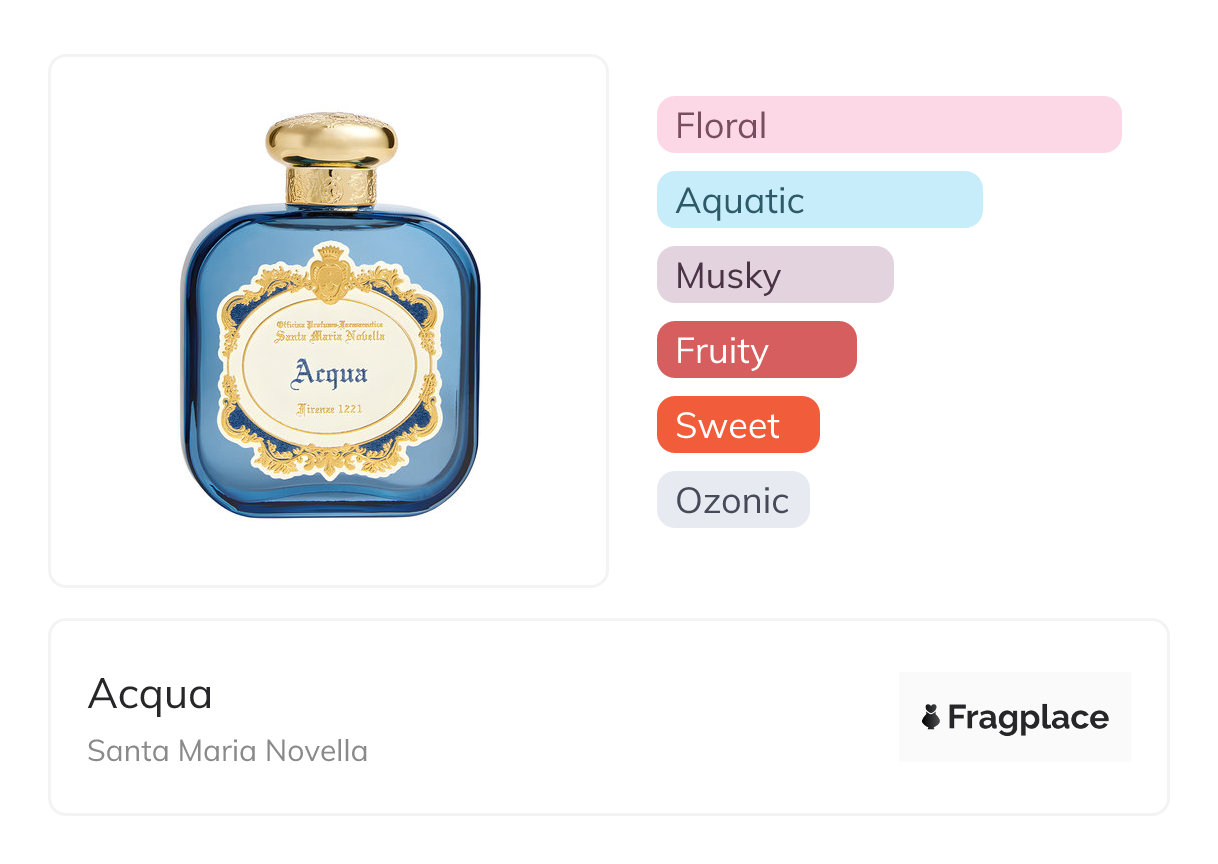Click the blue Acqua text on bottle label
Screen dimensions: 1218x864
pos(330,375)
